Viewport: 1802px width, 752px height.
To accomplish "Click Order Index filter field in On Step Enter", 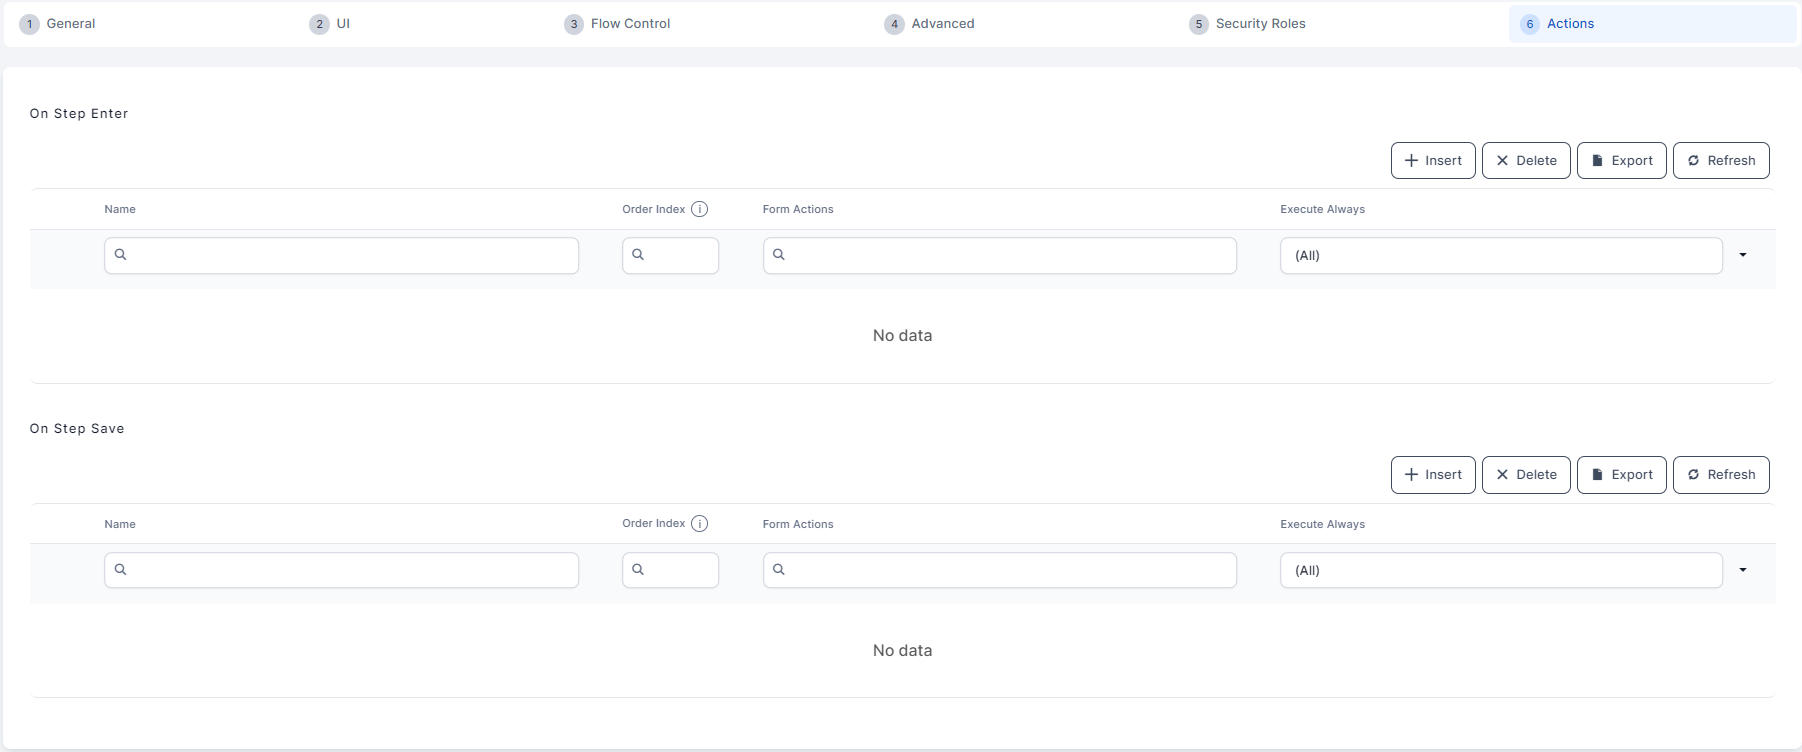I will tap(678, 256).
